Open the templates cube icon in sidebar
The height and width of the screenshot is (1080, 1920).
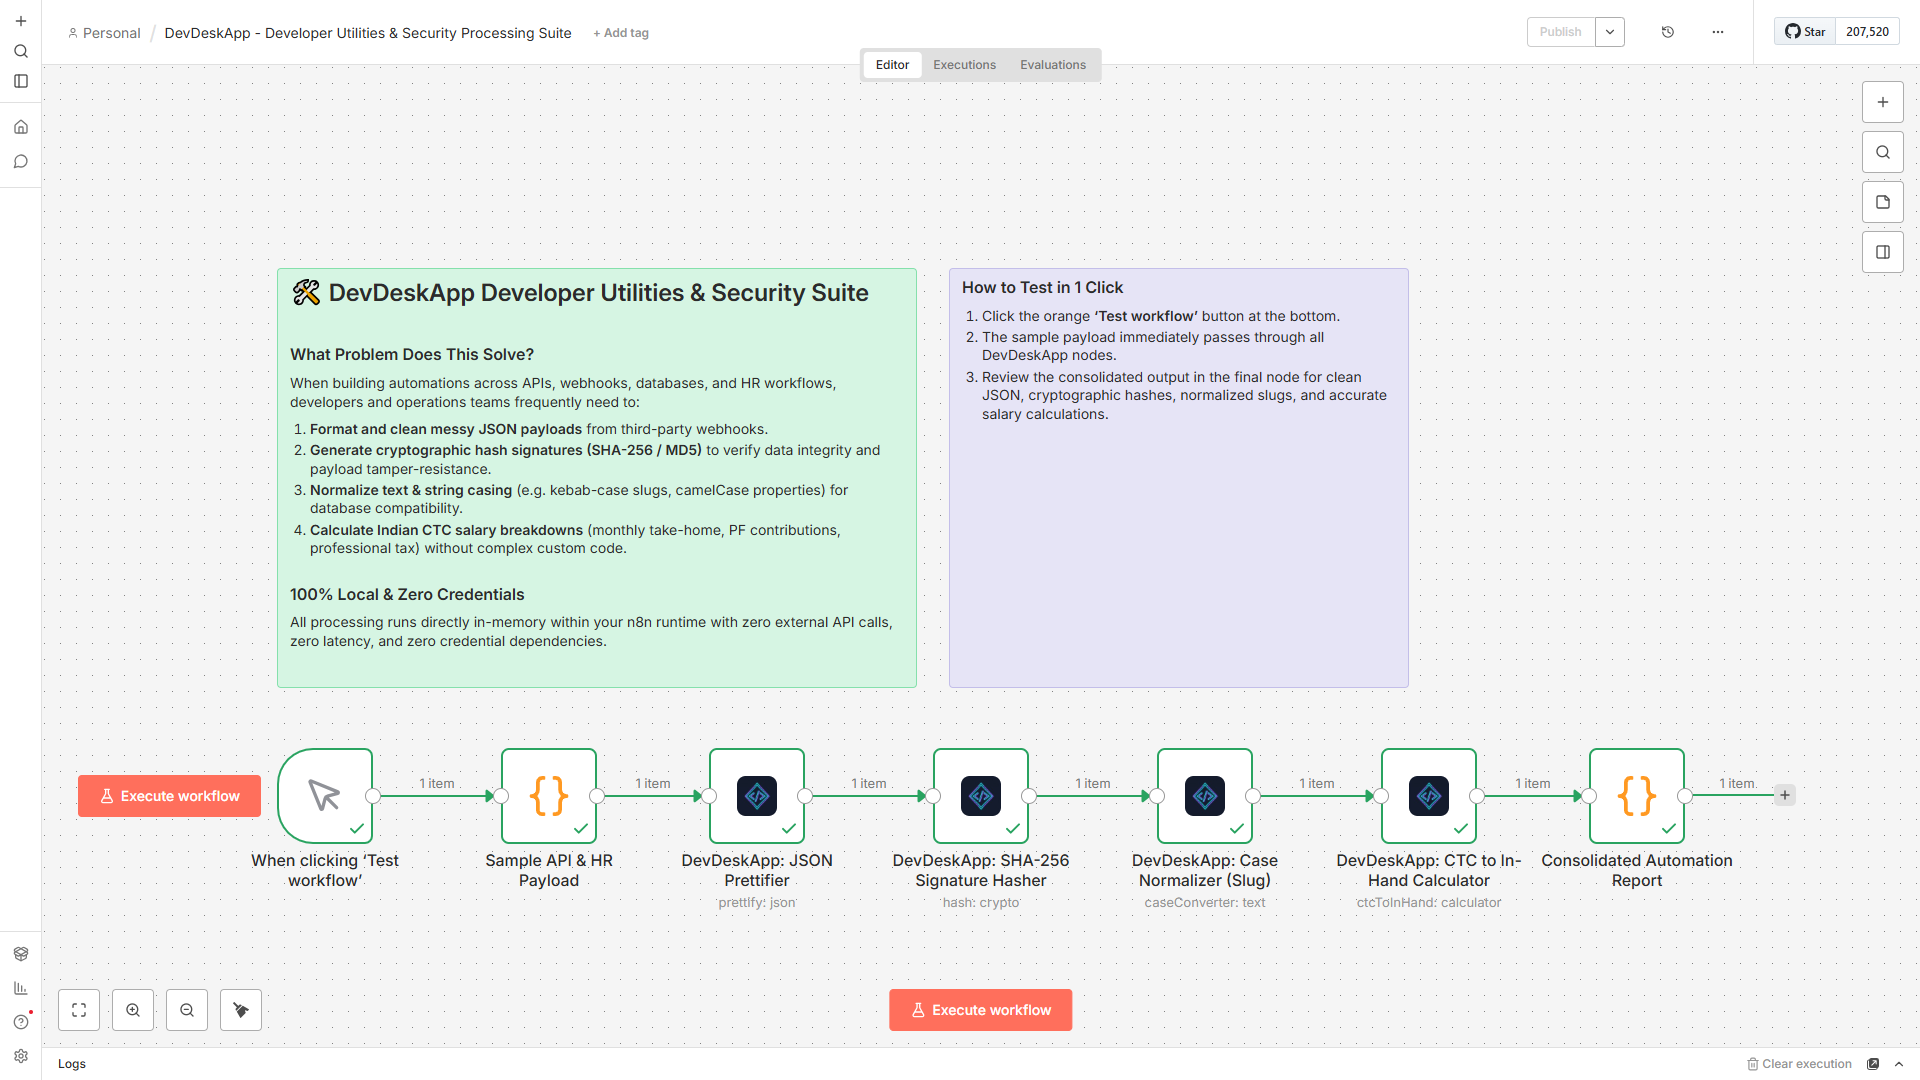coord(21,954)
